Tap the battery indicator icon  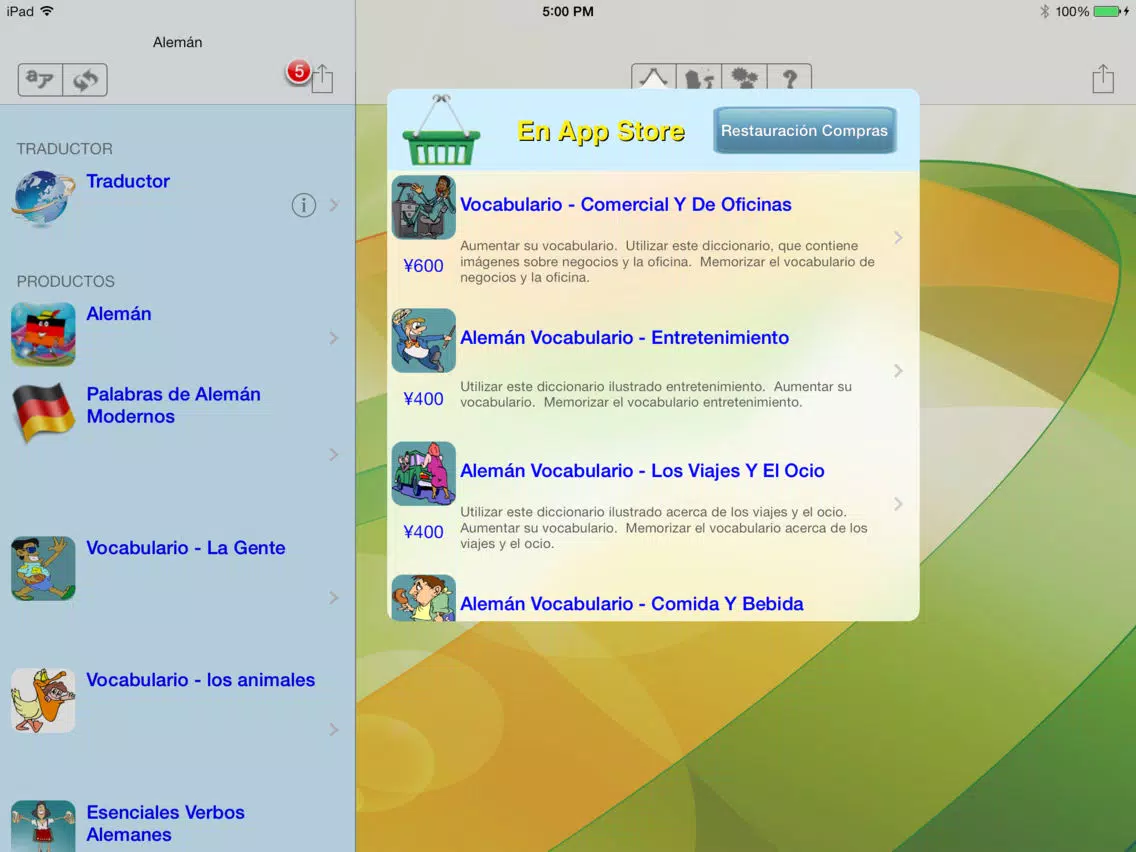pyautogui.click(x=1107, y=11)
